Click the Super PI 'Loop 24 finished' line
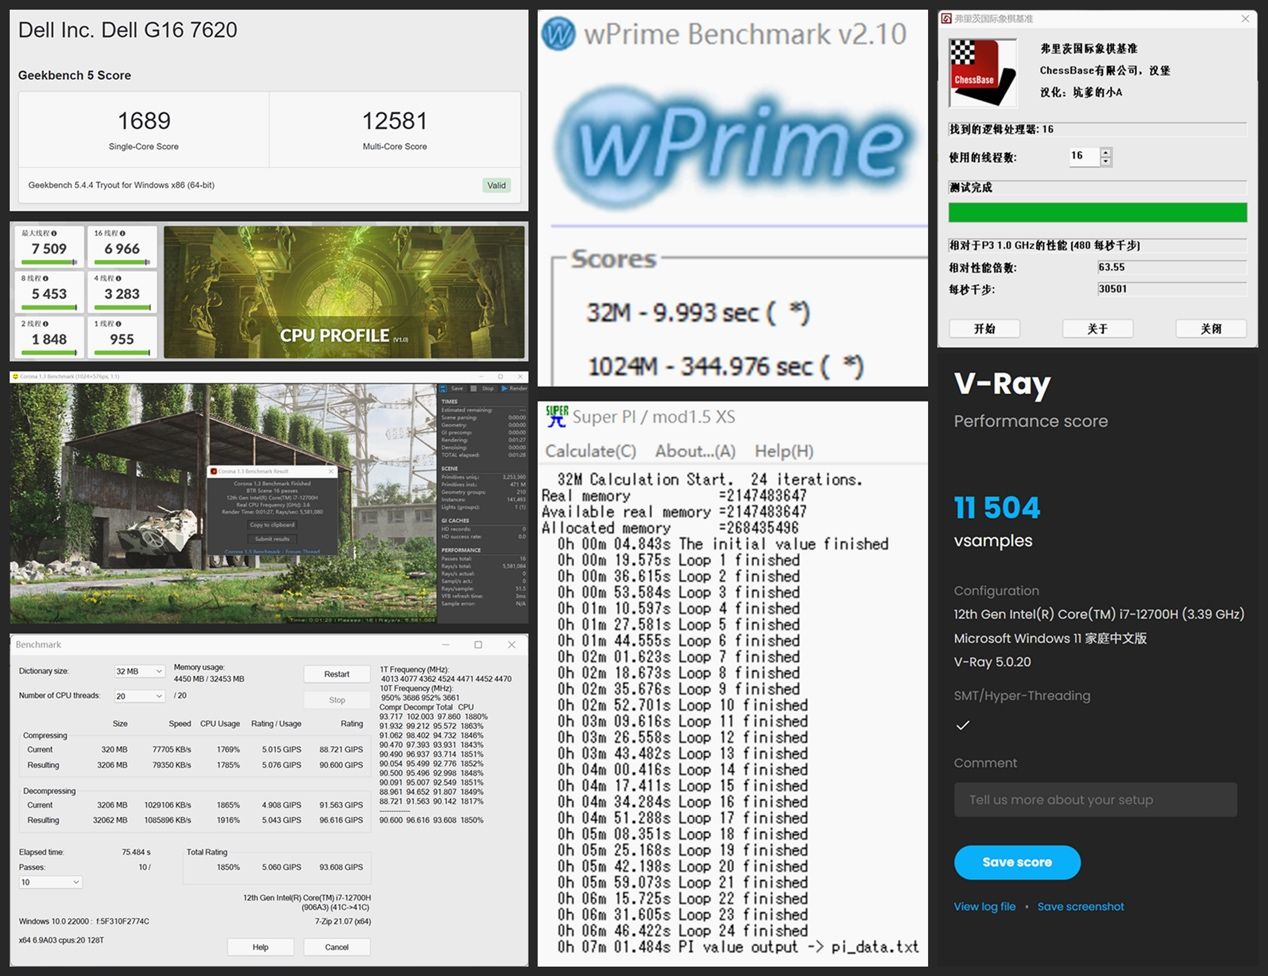 tap(682, 931)
